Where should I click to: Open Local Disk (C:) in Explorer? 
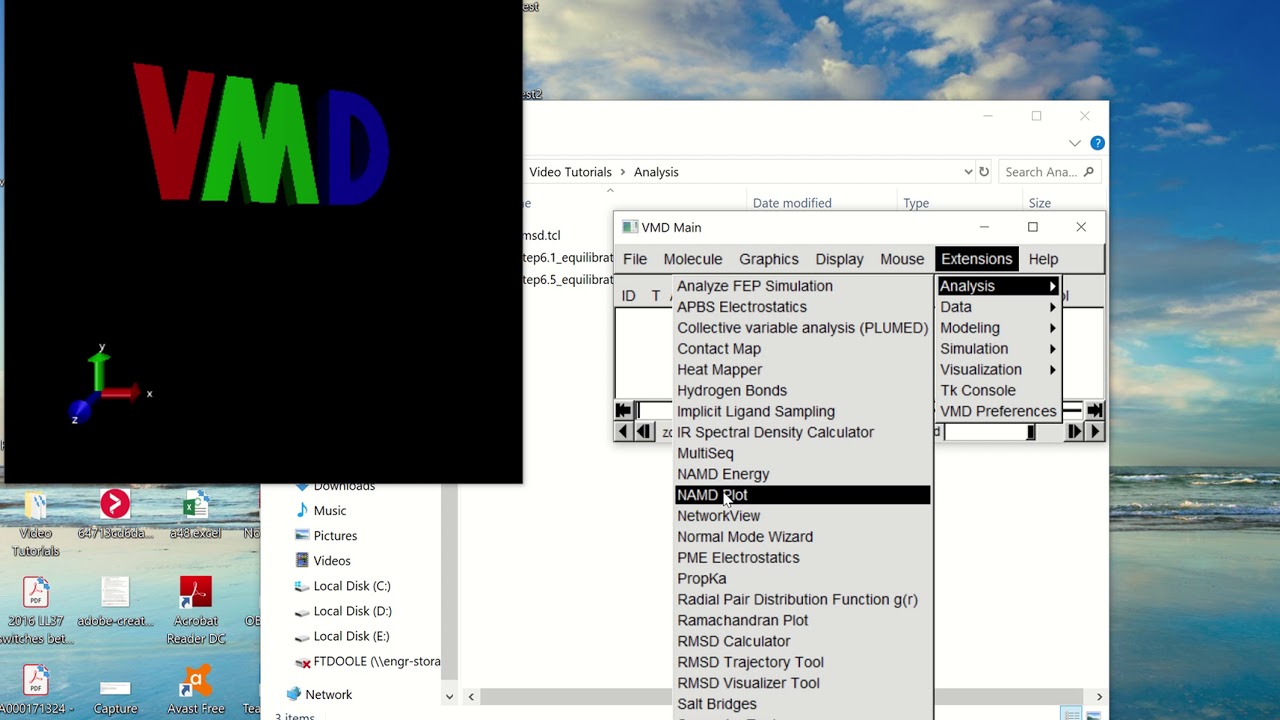click(x=351, y=586)
